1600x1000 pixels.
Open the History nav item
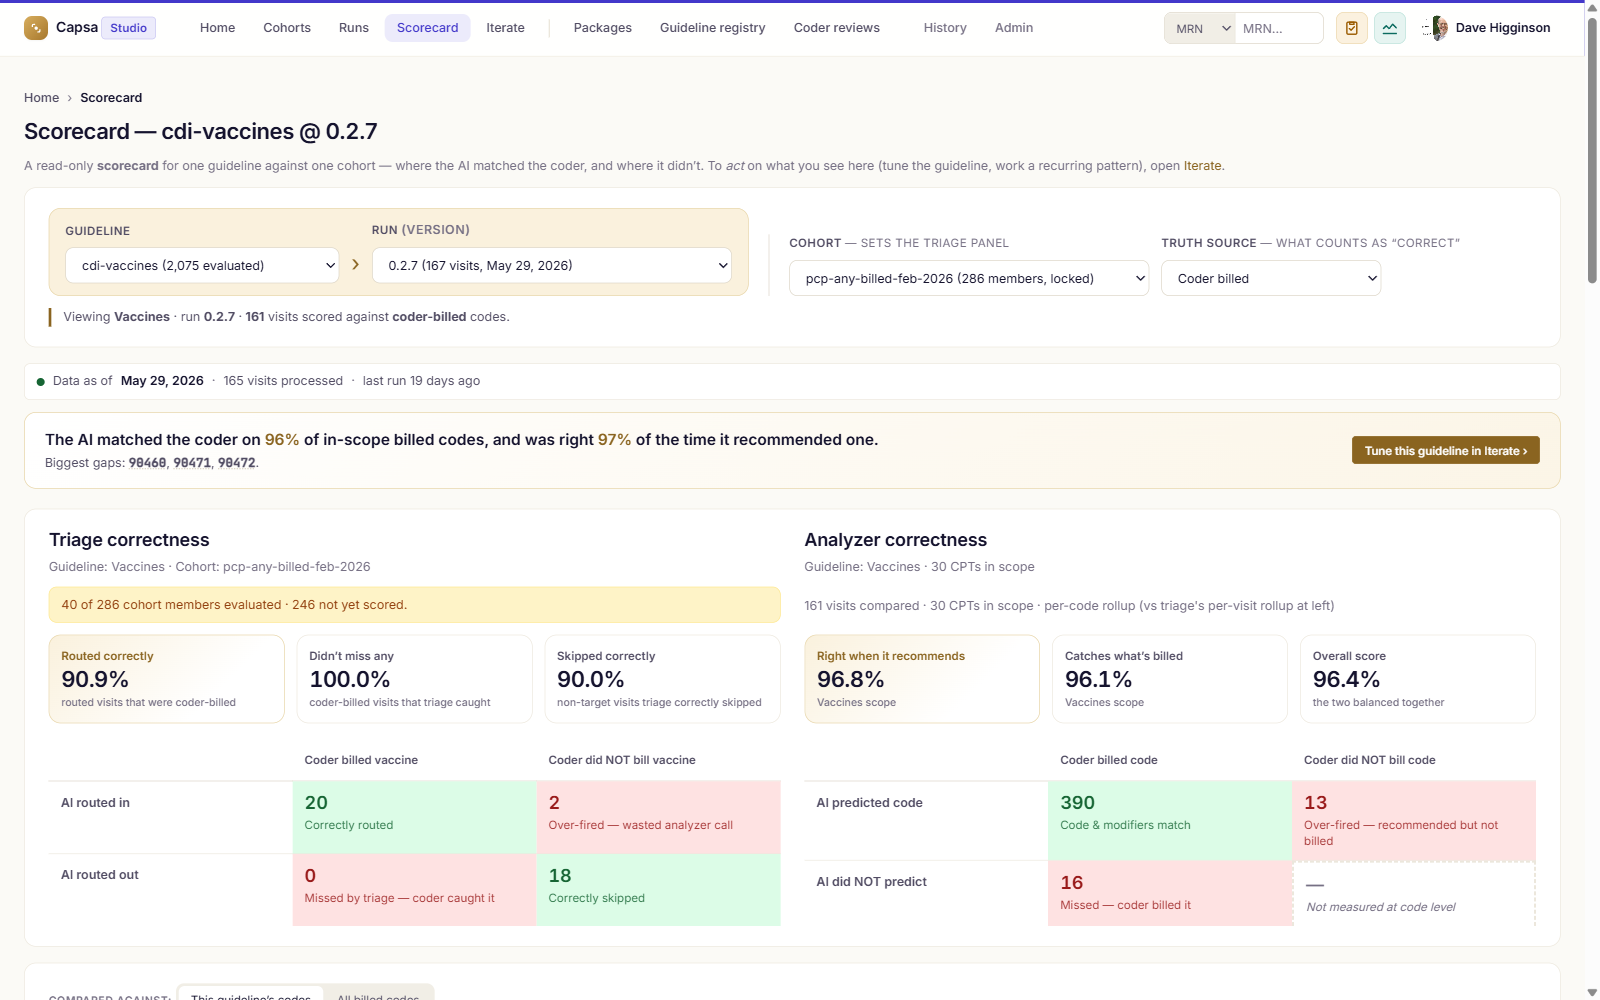[x=945, y=28]
